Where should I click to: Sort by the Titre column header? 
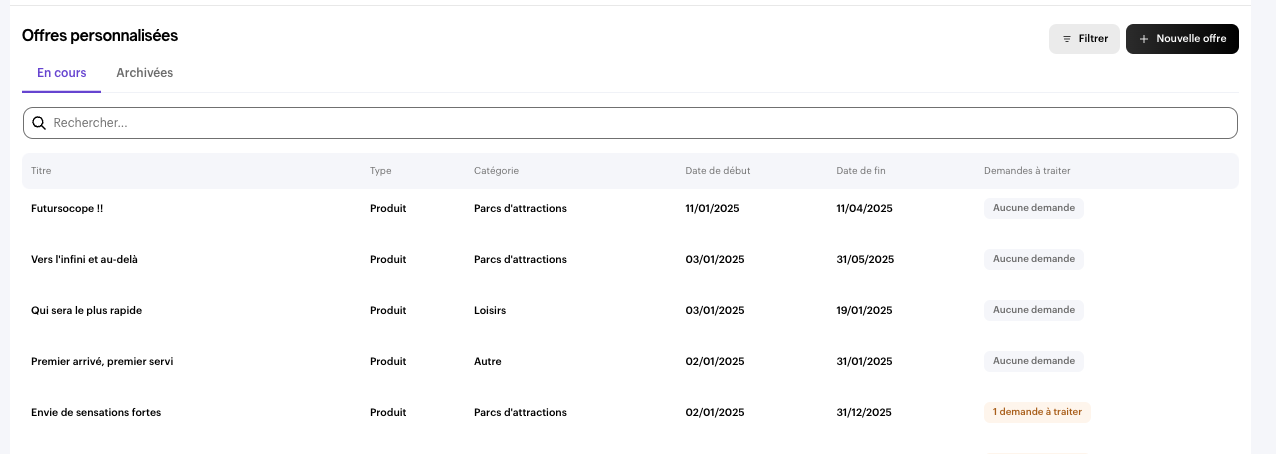pyautogui.click(x=41, y=171)
